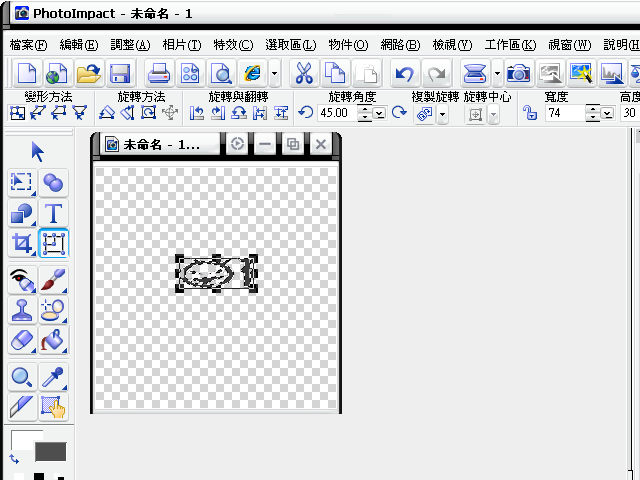
Task: Choose the Perspective transform method
Action: (x=80, y=113)
